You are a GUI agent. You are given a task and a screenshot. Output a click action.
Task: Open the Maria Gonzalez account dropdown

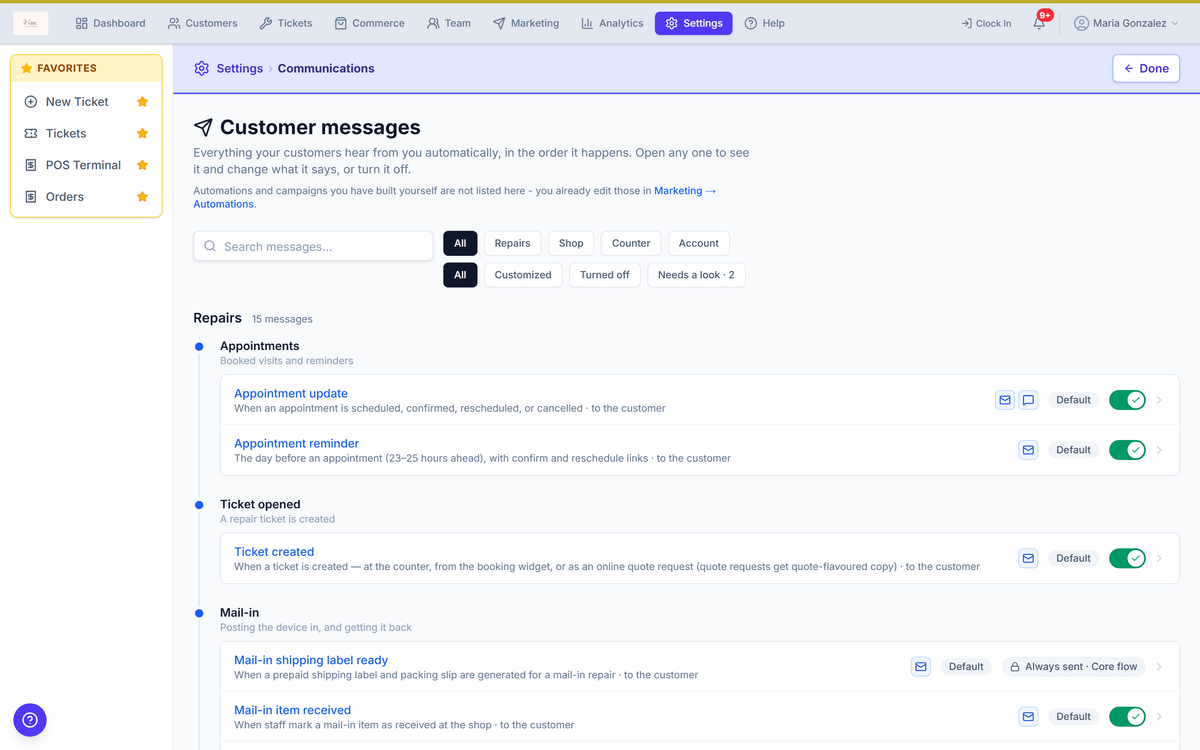pos(1126,23)
